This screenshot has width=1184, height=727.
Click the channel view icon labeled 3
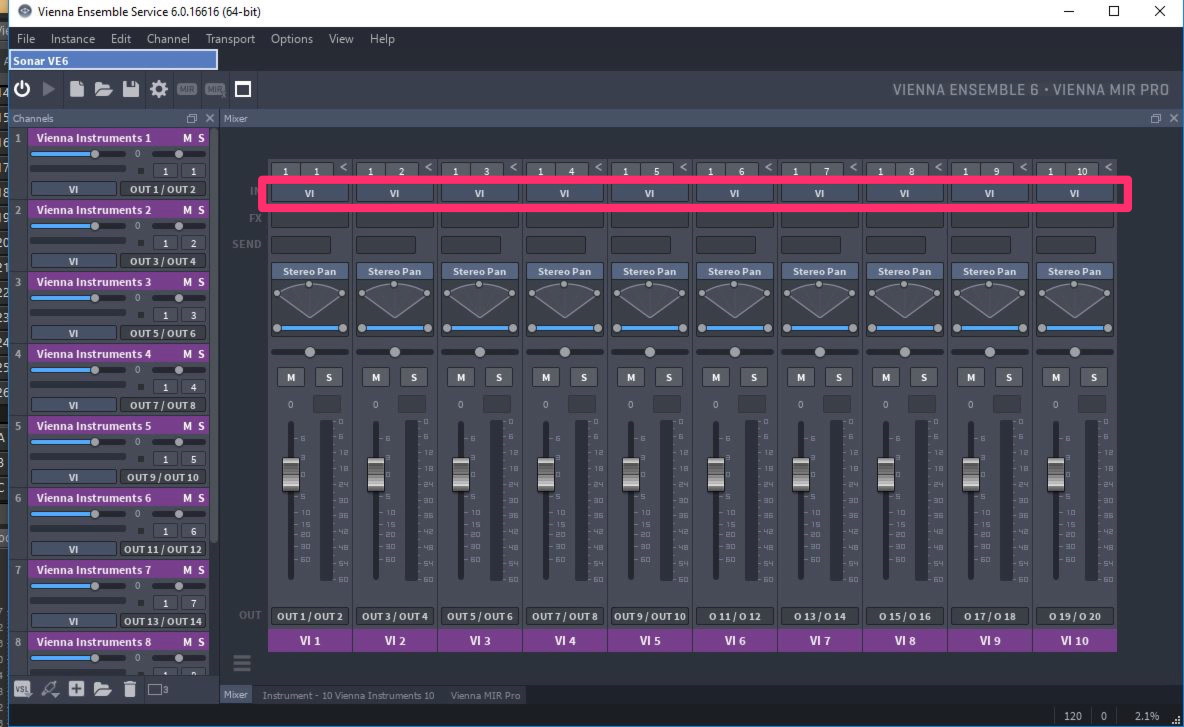coord(158,689)
